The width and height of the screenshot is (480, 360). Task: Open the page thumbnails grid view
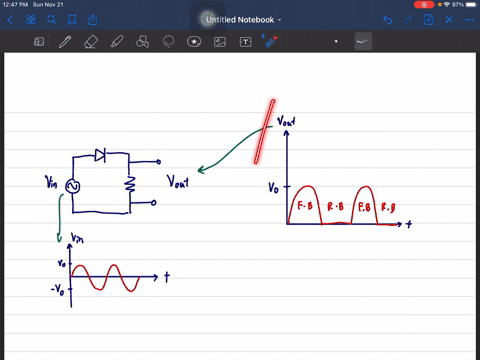[31, 20]
